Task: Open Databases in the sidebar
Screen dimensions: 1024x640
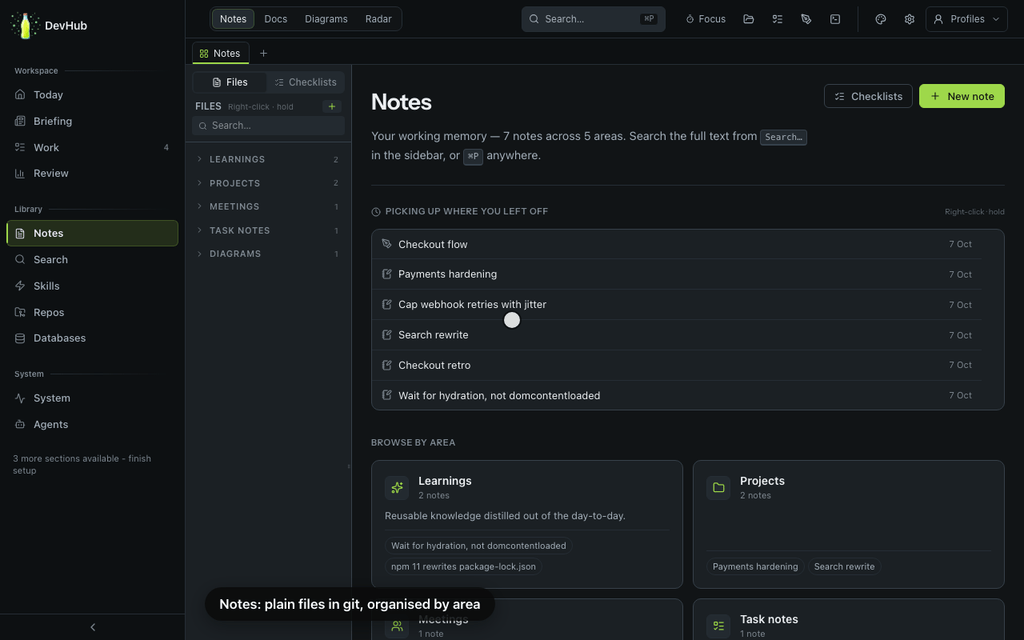Action: [x=92, y=338]
